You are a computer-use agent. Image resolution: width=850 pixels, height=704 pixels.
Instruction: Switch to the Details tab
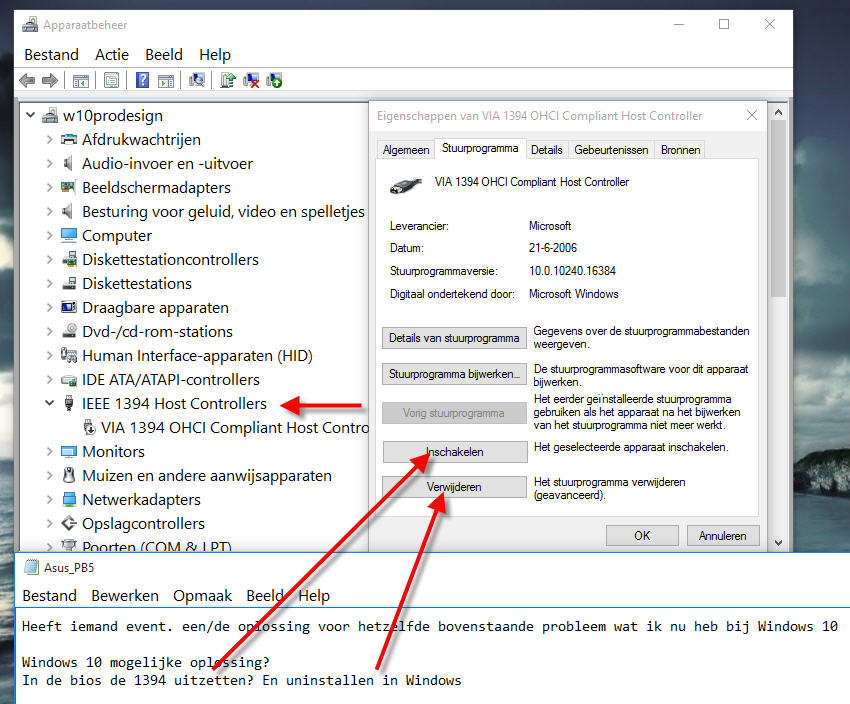pos(546,150)
